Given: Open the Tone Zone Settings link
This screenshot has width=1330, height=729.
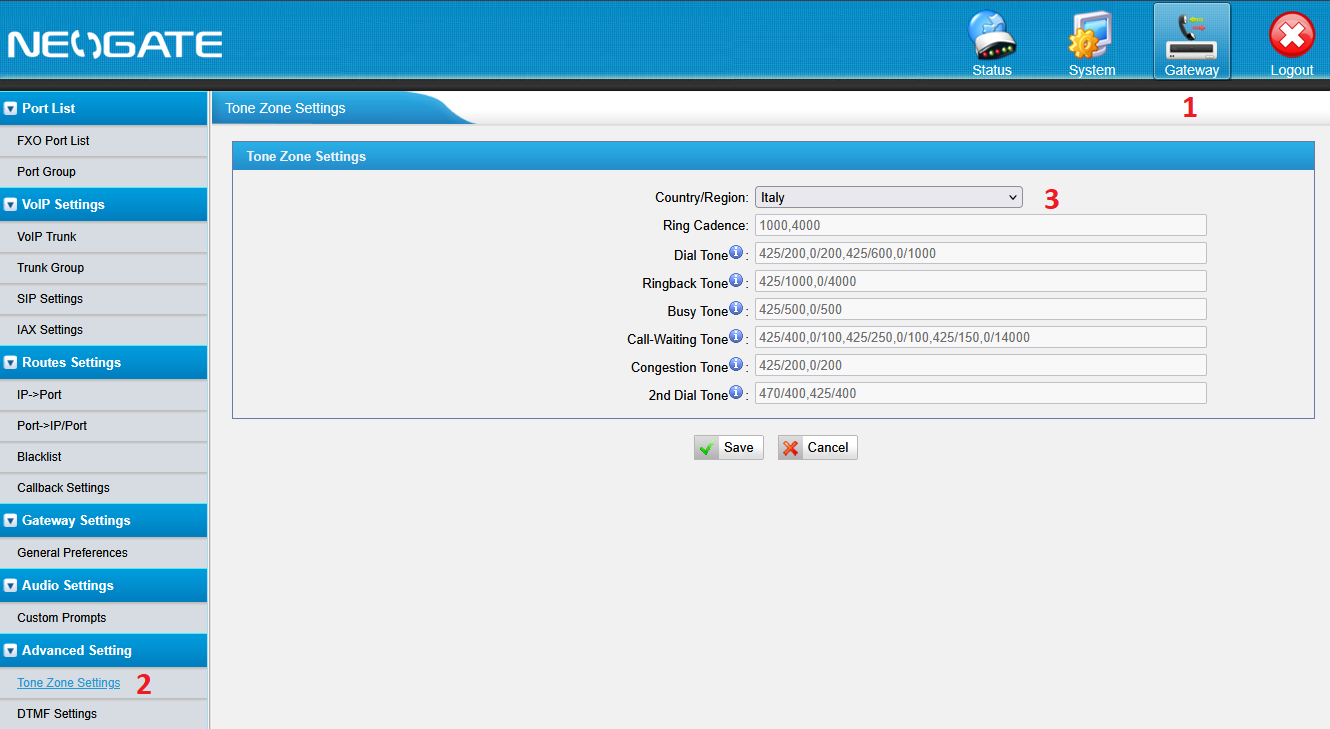Looking at the screenshot, I should pos(68,683).
